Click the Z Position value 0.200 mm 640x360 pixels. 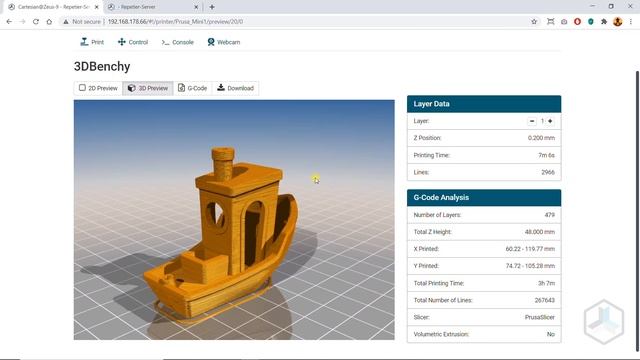541,138
